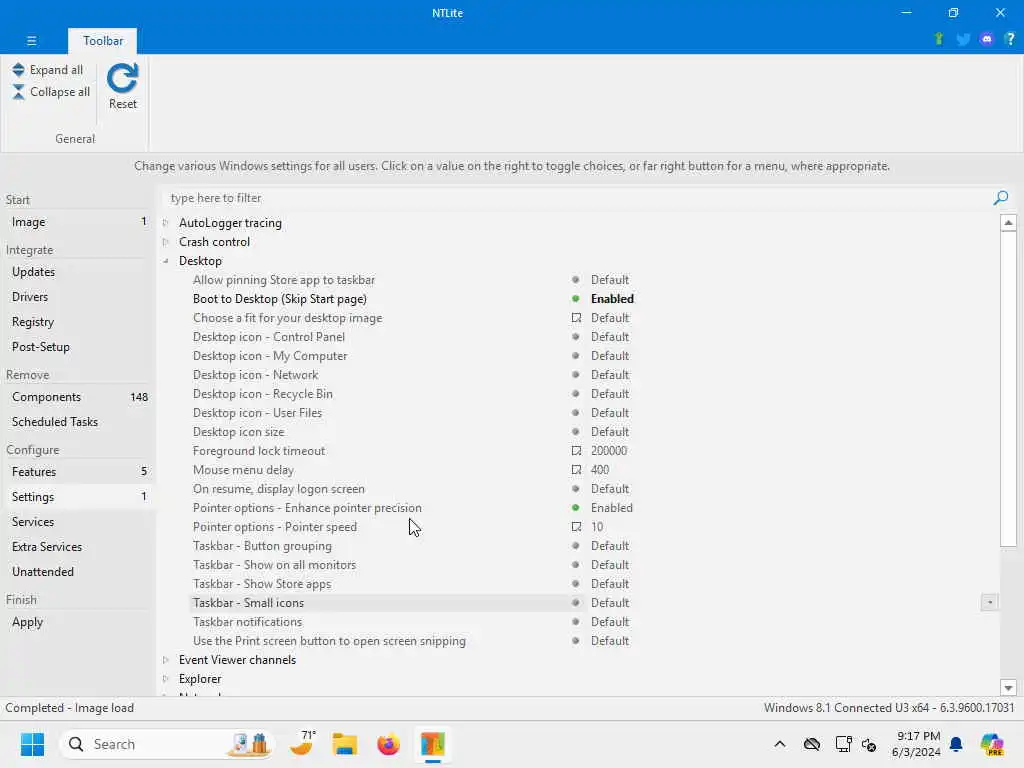Viewport: 1024px width, 768px height.
Task: Click the filter search magnifier icon
Action: 1000,197
